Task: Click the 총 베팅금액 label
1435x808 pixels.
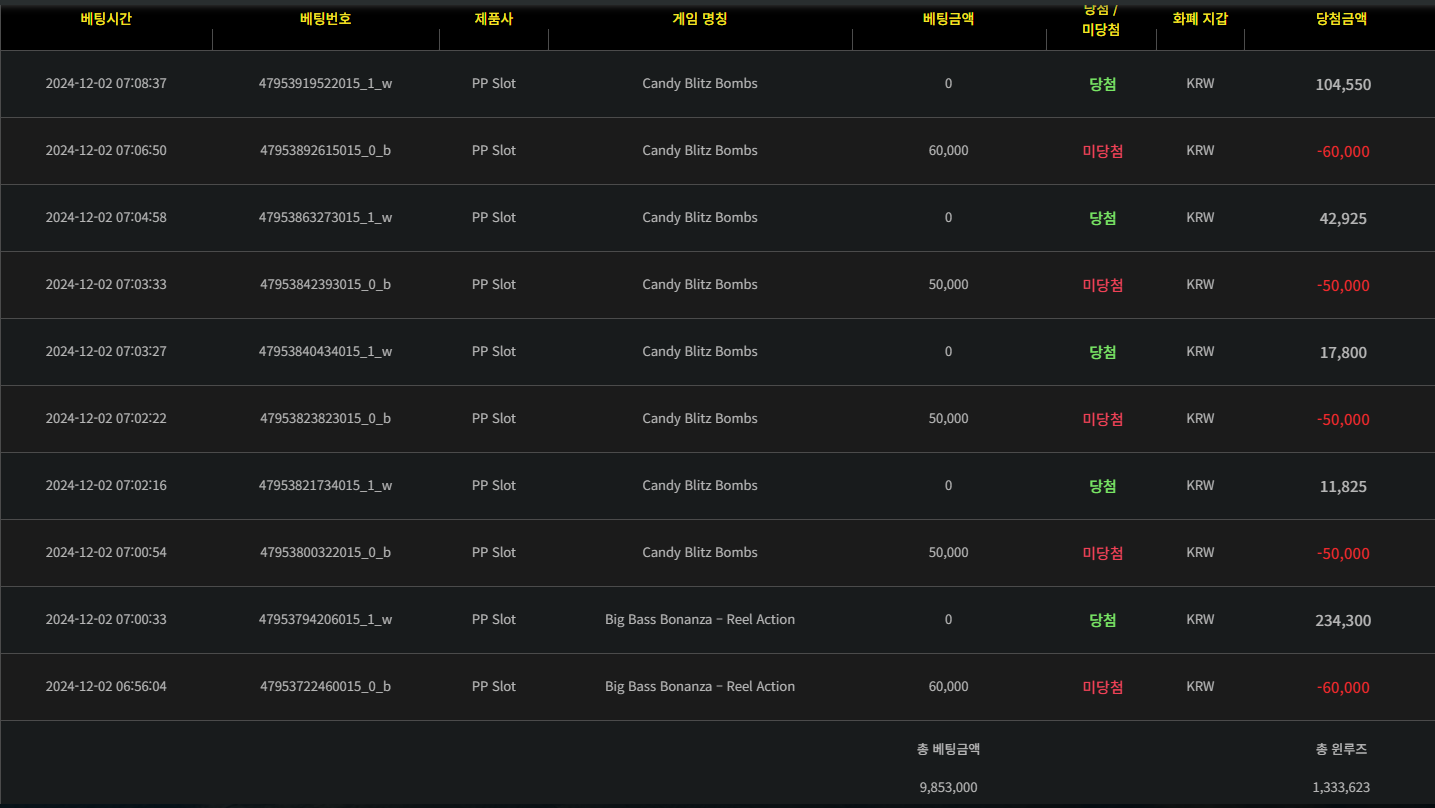Action: click(948, 749)
